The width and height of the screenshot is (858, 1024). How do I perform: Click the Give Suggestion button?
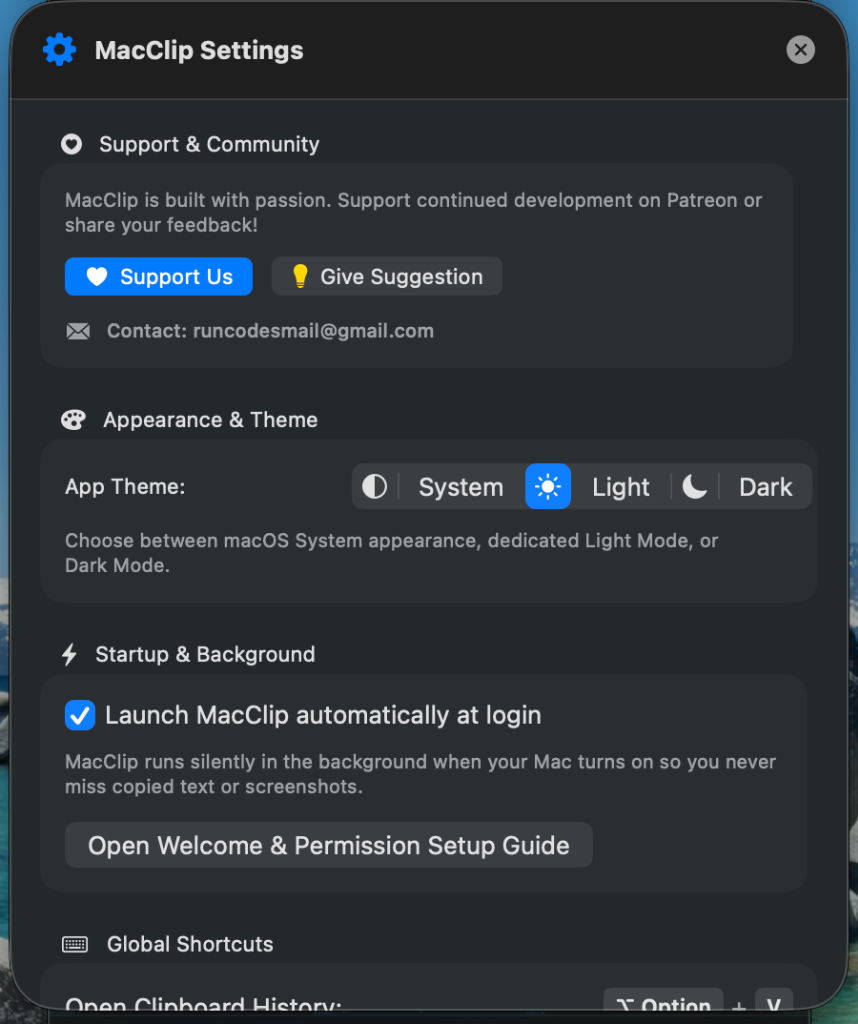(x=387, y=276)
